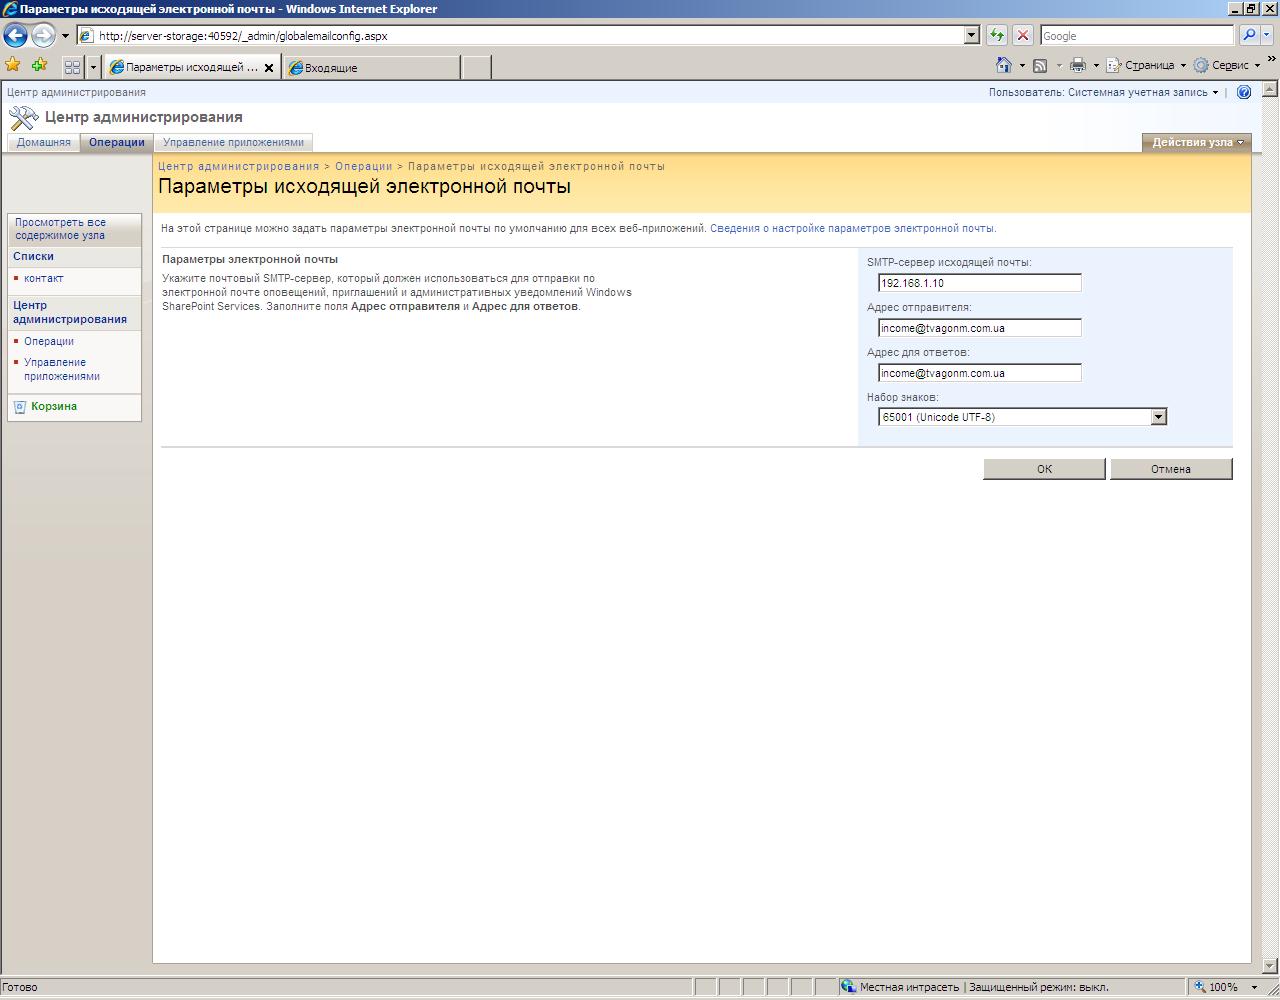Screen dimensions: 1280x1000
Task: Click the Stop loading red X icon
Action: pos(1022,35)
